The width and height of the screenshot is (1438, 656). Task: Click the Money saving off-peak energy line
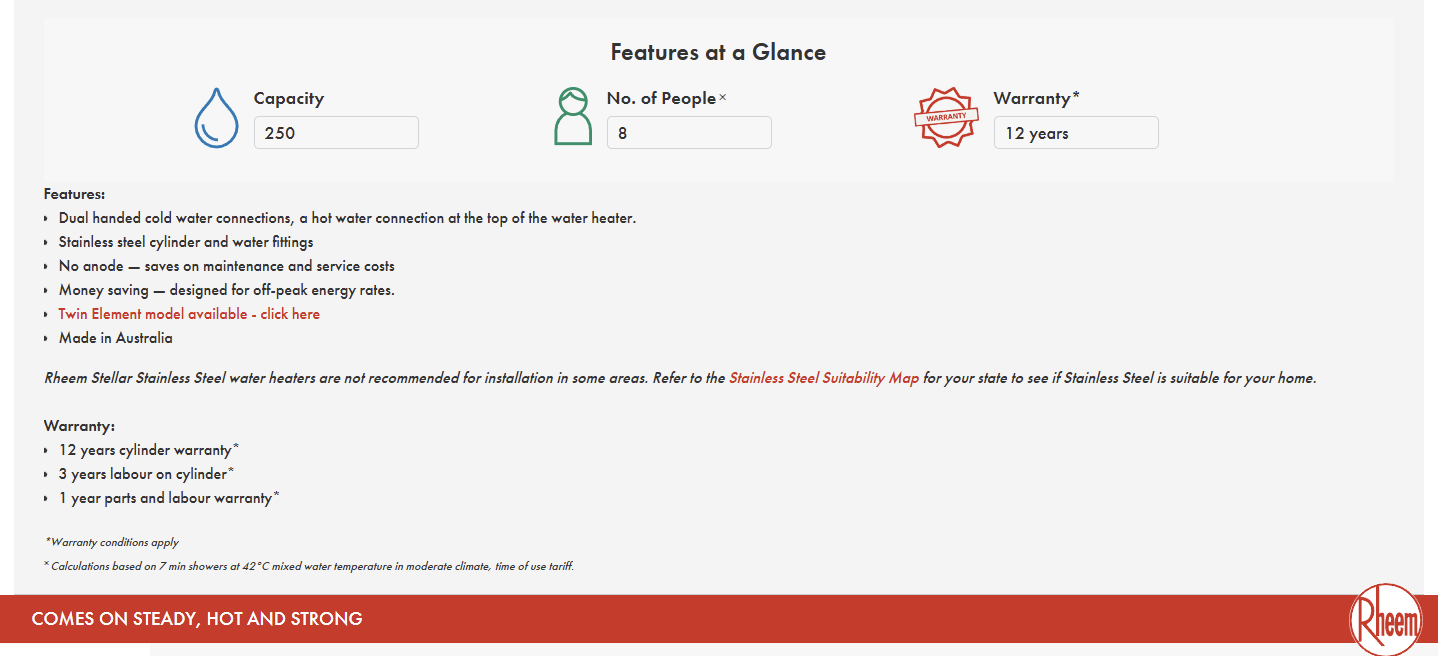227,290
